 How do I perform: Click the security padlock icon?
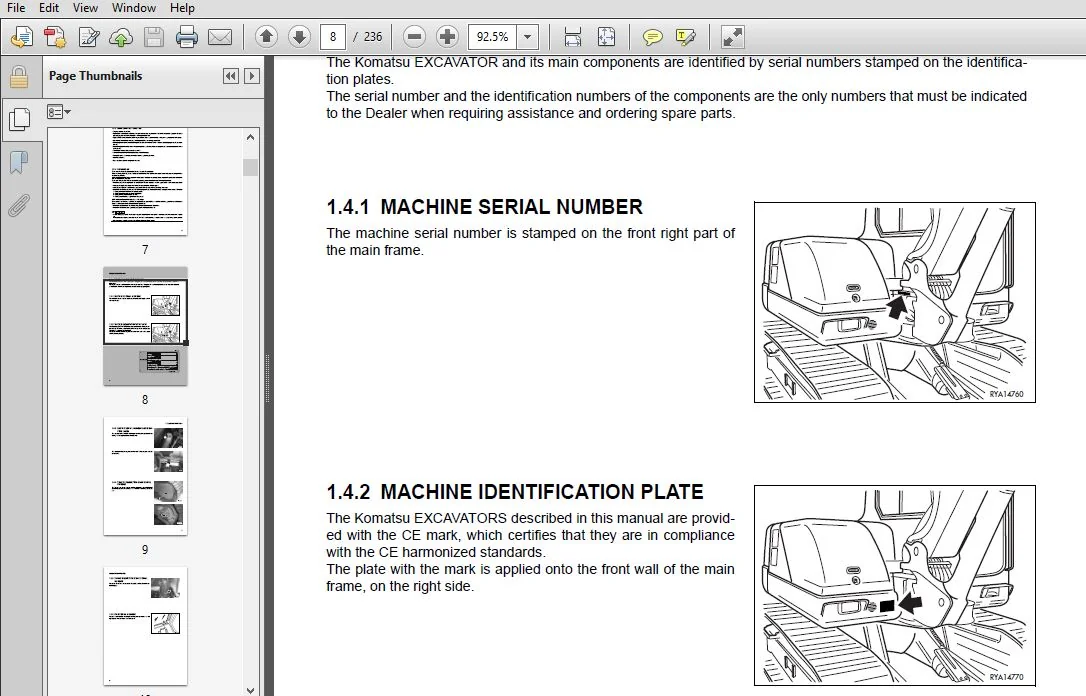[x=19, y=76]
